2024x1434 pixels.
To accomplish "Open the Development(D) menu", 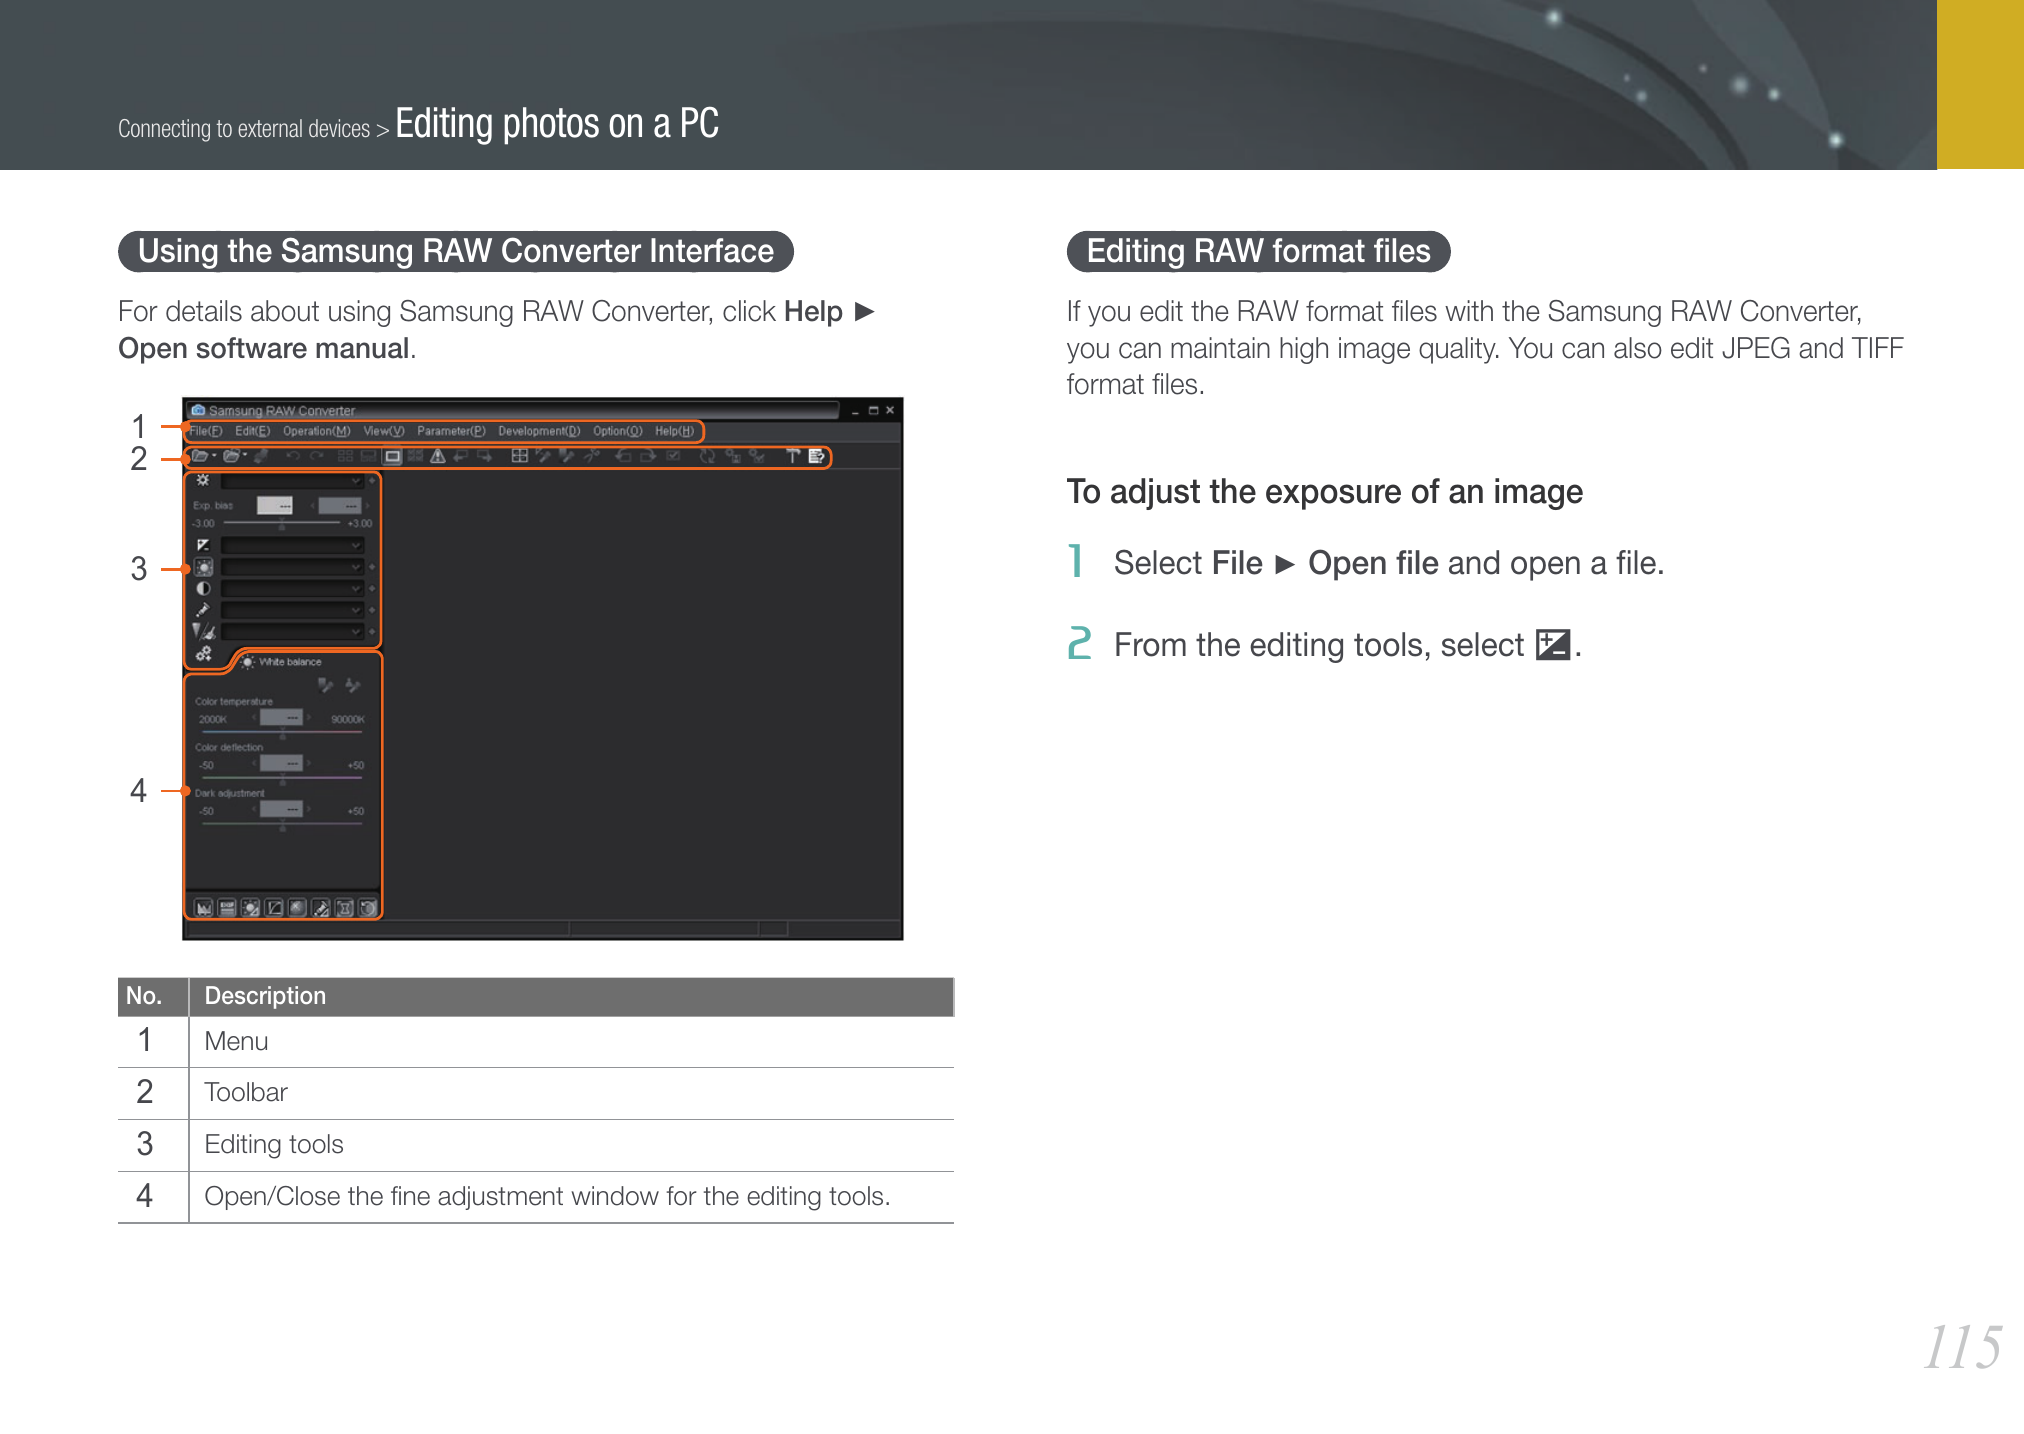I will coord(539,431).
